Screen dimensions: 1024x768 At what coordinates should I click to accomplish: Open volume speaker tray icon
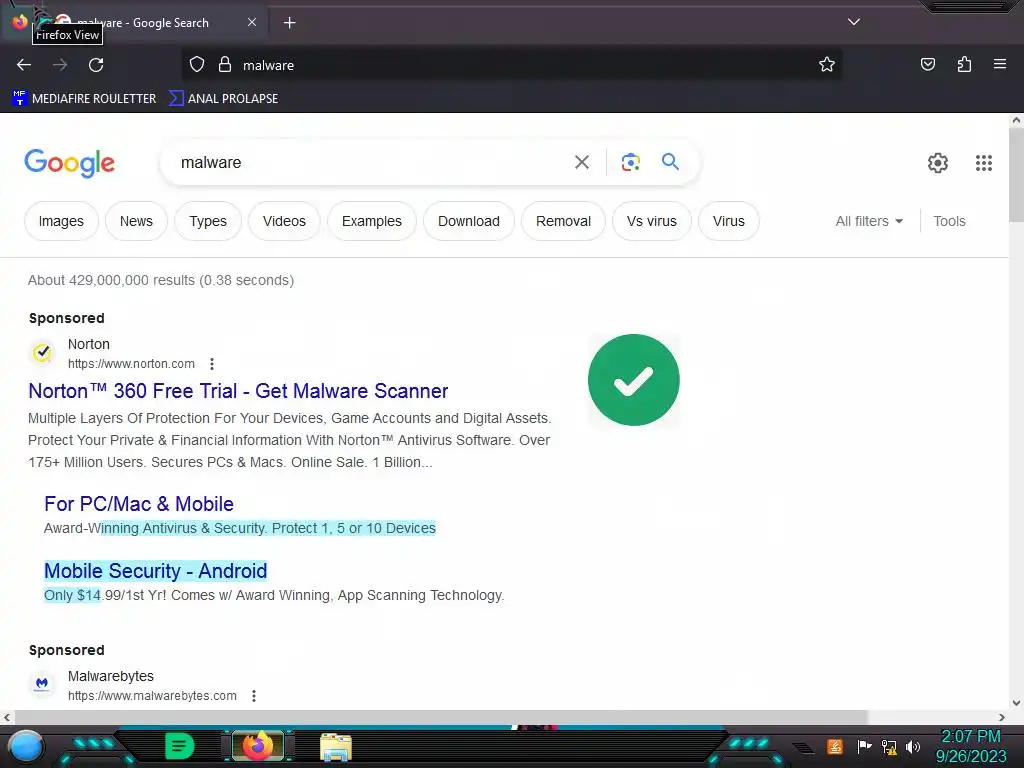click(x=913, y=746)
